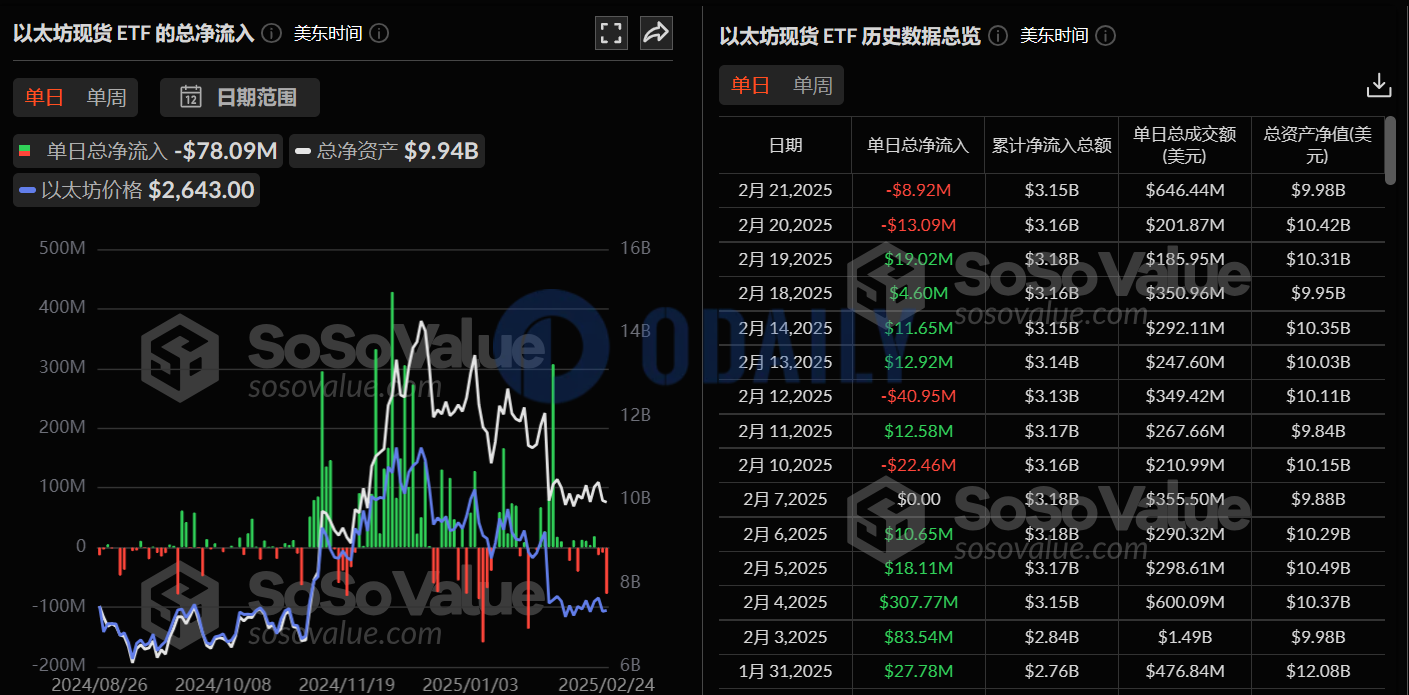Toggle 单日总净流入 legend series
1409x695 pixels.
pos(148,151)
